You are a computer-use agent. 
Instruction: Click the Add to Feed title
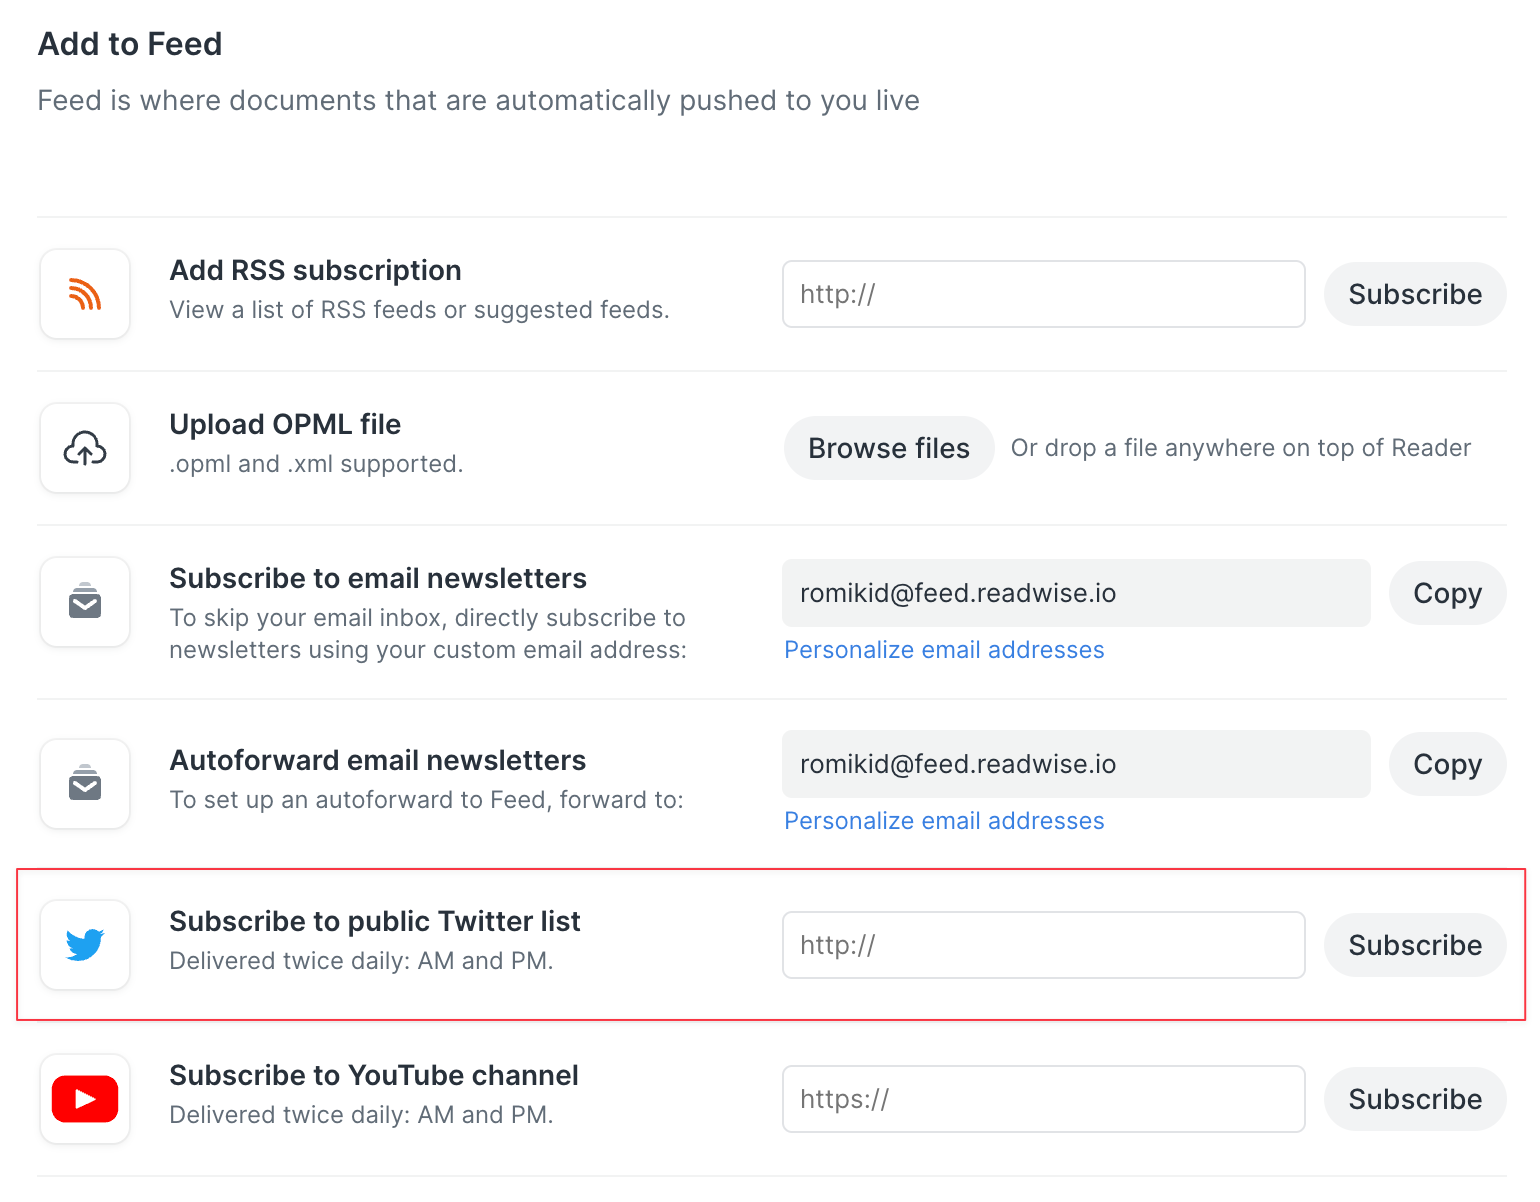130,44
